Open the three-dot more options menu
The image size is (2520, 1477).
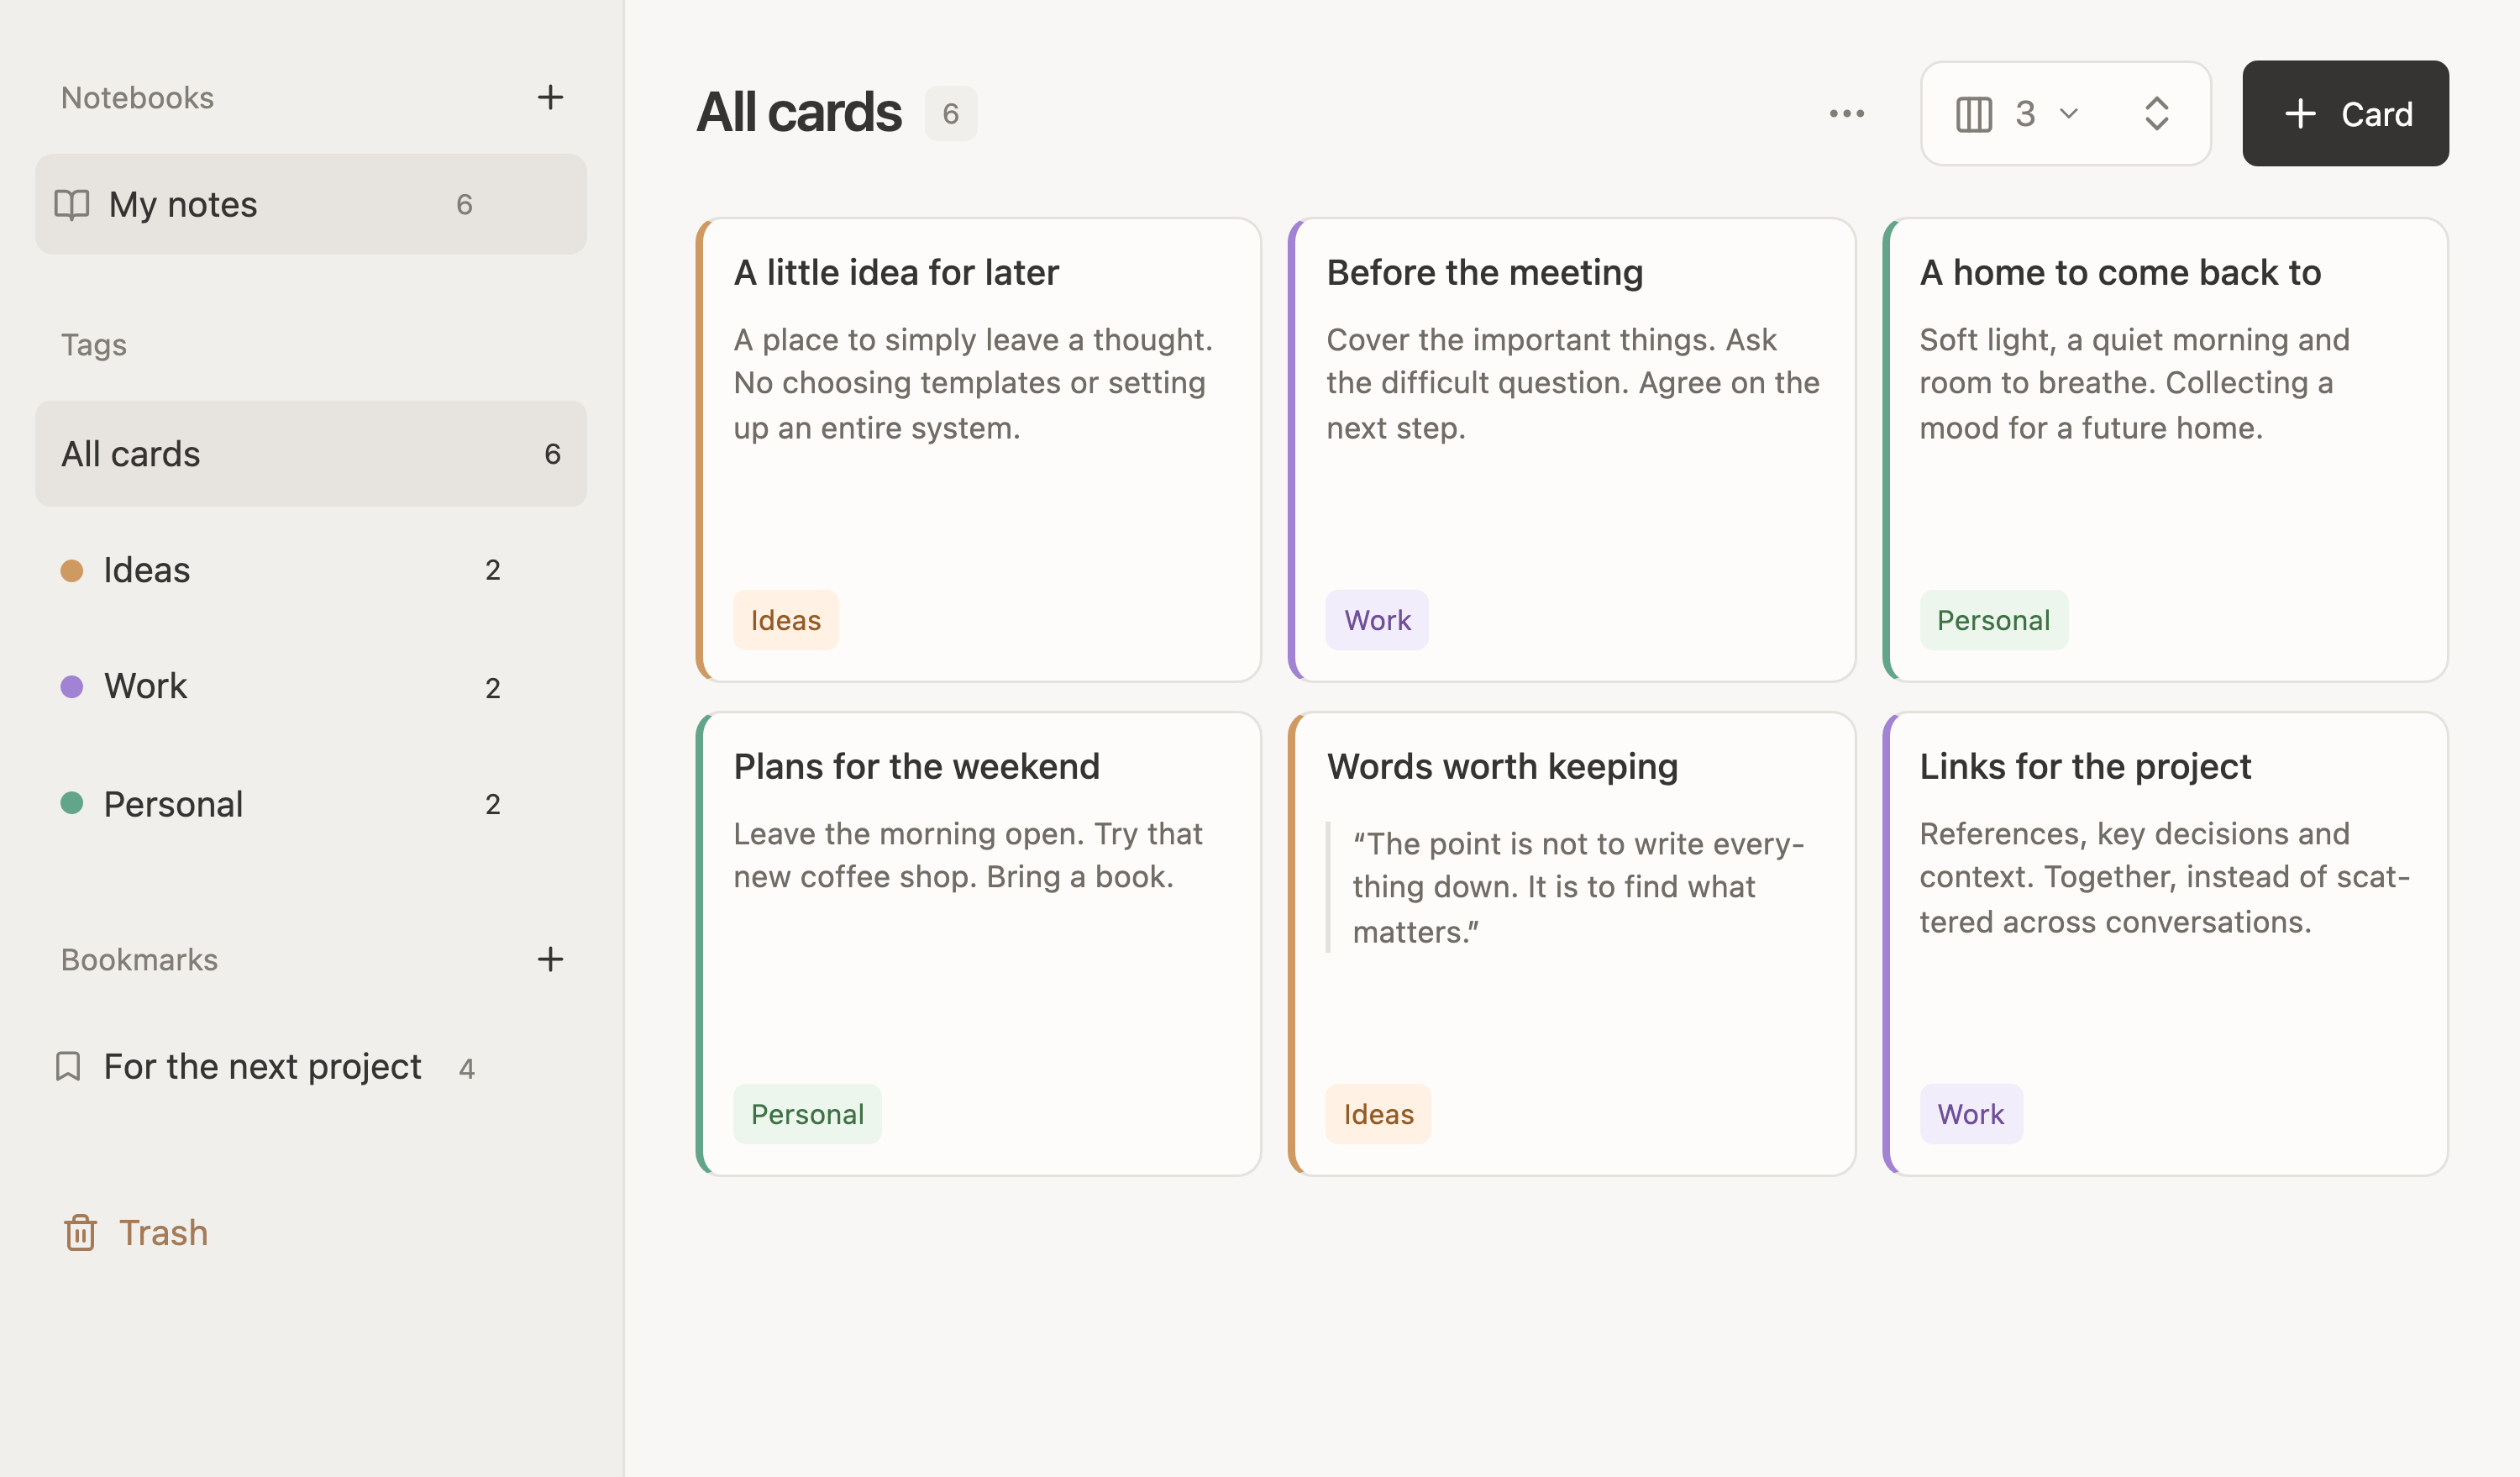(1847, 113)
